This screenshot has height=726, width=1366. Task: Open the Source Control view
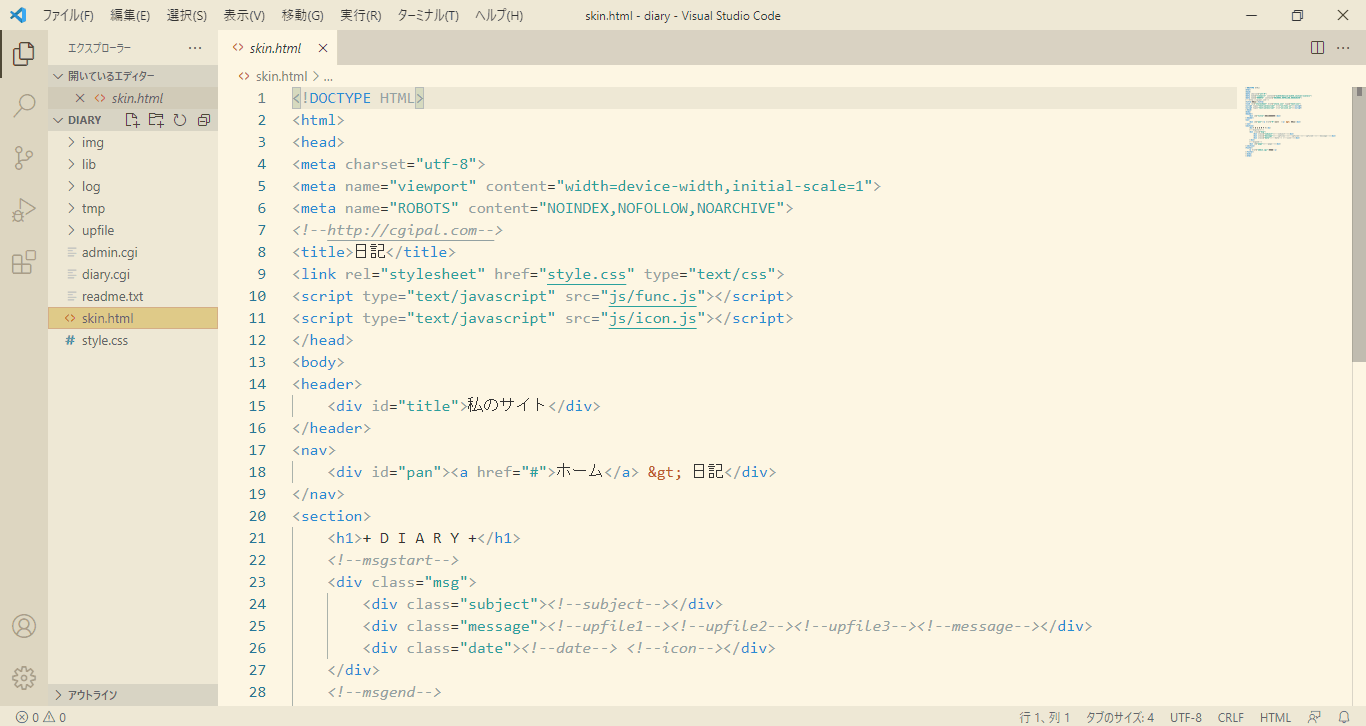click(24, 158)
